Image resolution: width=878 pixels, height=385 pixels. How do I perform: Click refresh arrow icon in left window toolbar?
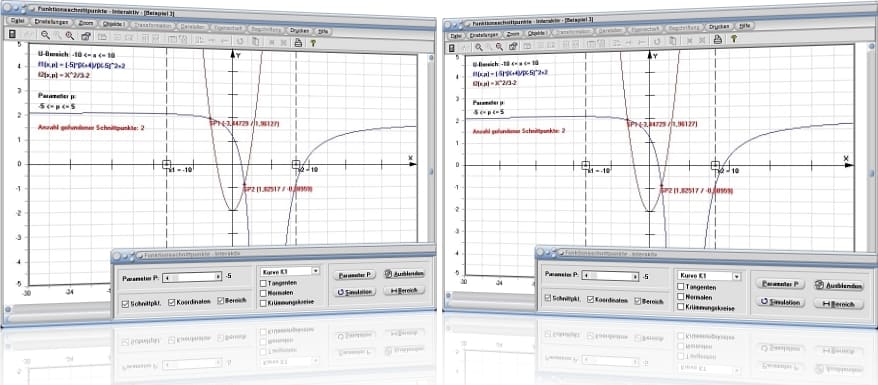click(240, 40)
